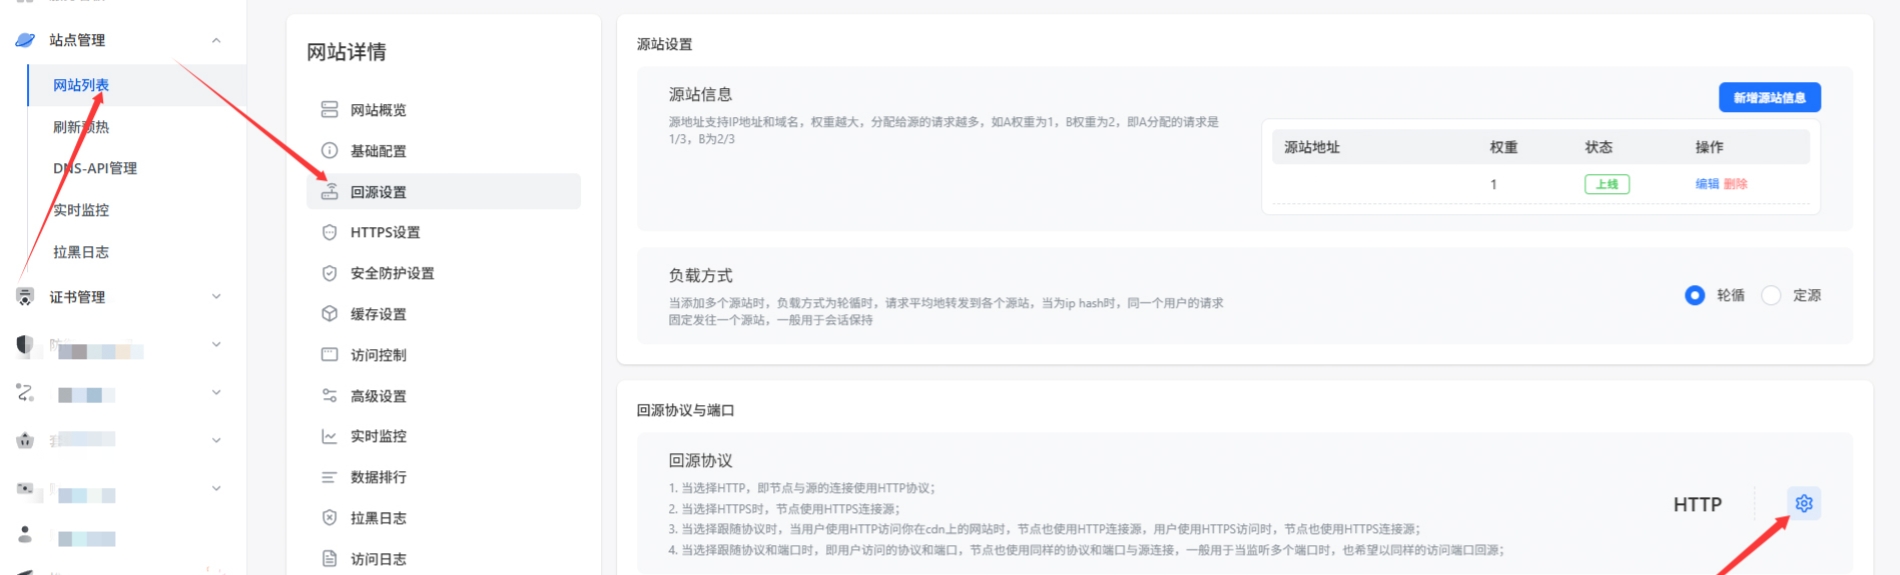The height and width of the screenshot is (575, 1900).
Task: Click the 基础配置 info icon
Action: pyautogui.click(x=329, y=151)
